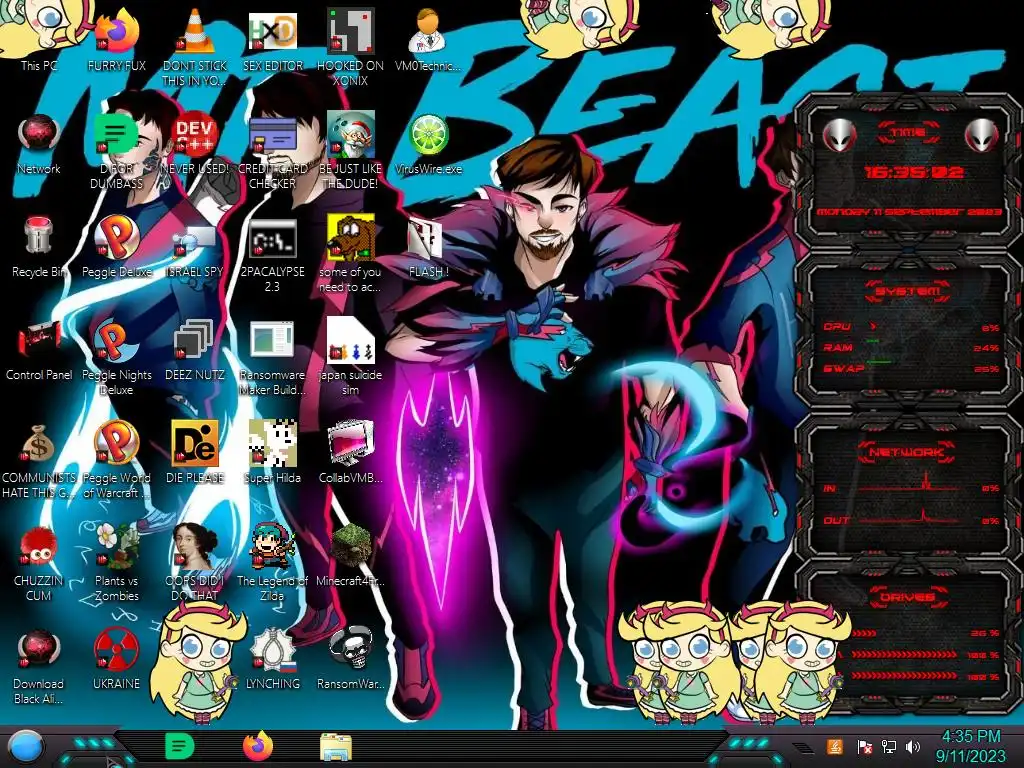Open the Start orb button
Image resolution: width=1024 pixels, height=768 pixels.
point(26,747)
